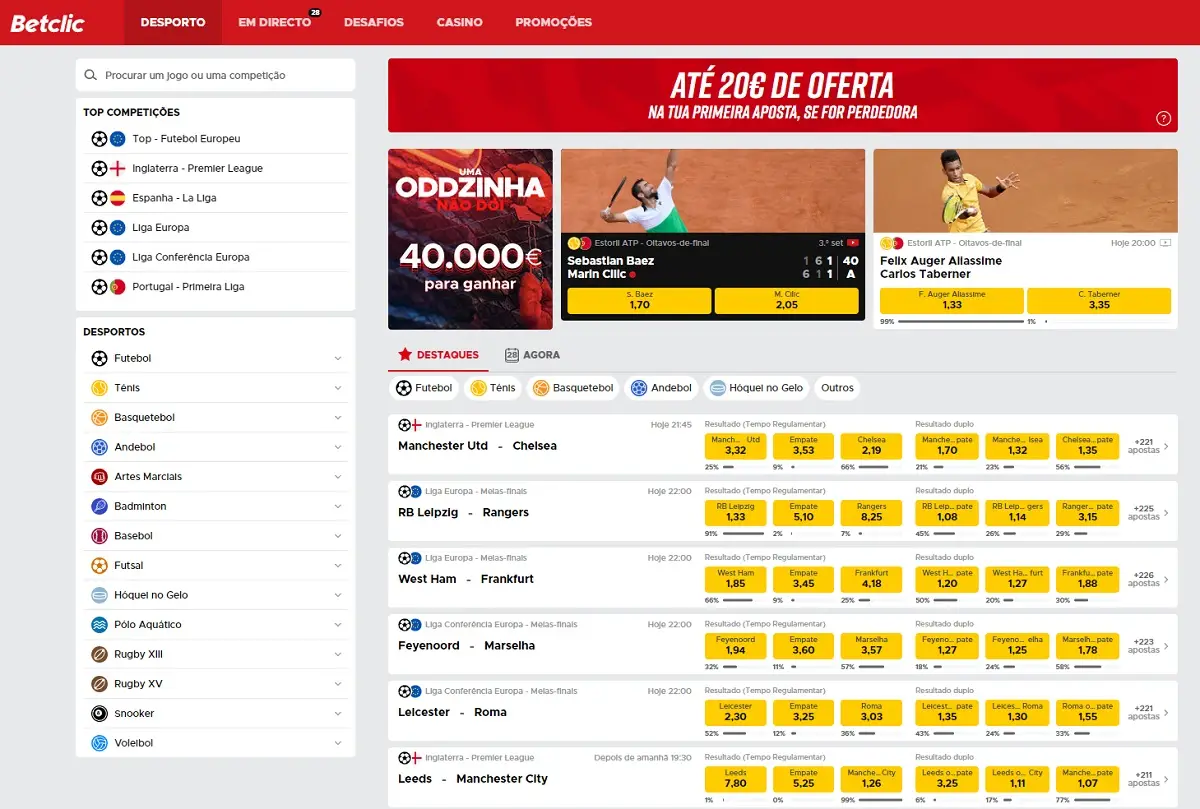
Task: Click the Ténis ball icon in Desportos list
Action: (x=99, y=388)
